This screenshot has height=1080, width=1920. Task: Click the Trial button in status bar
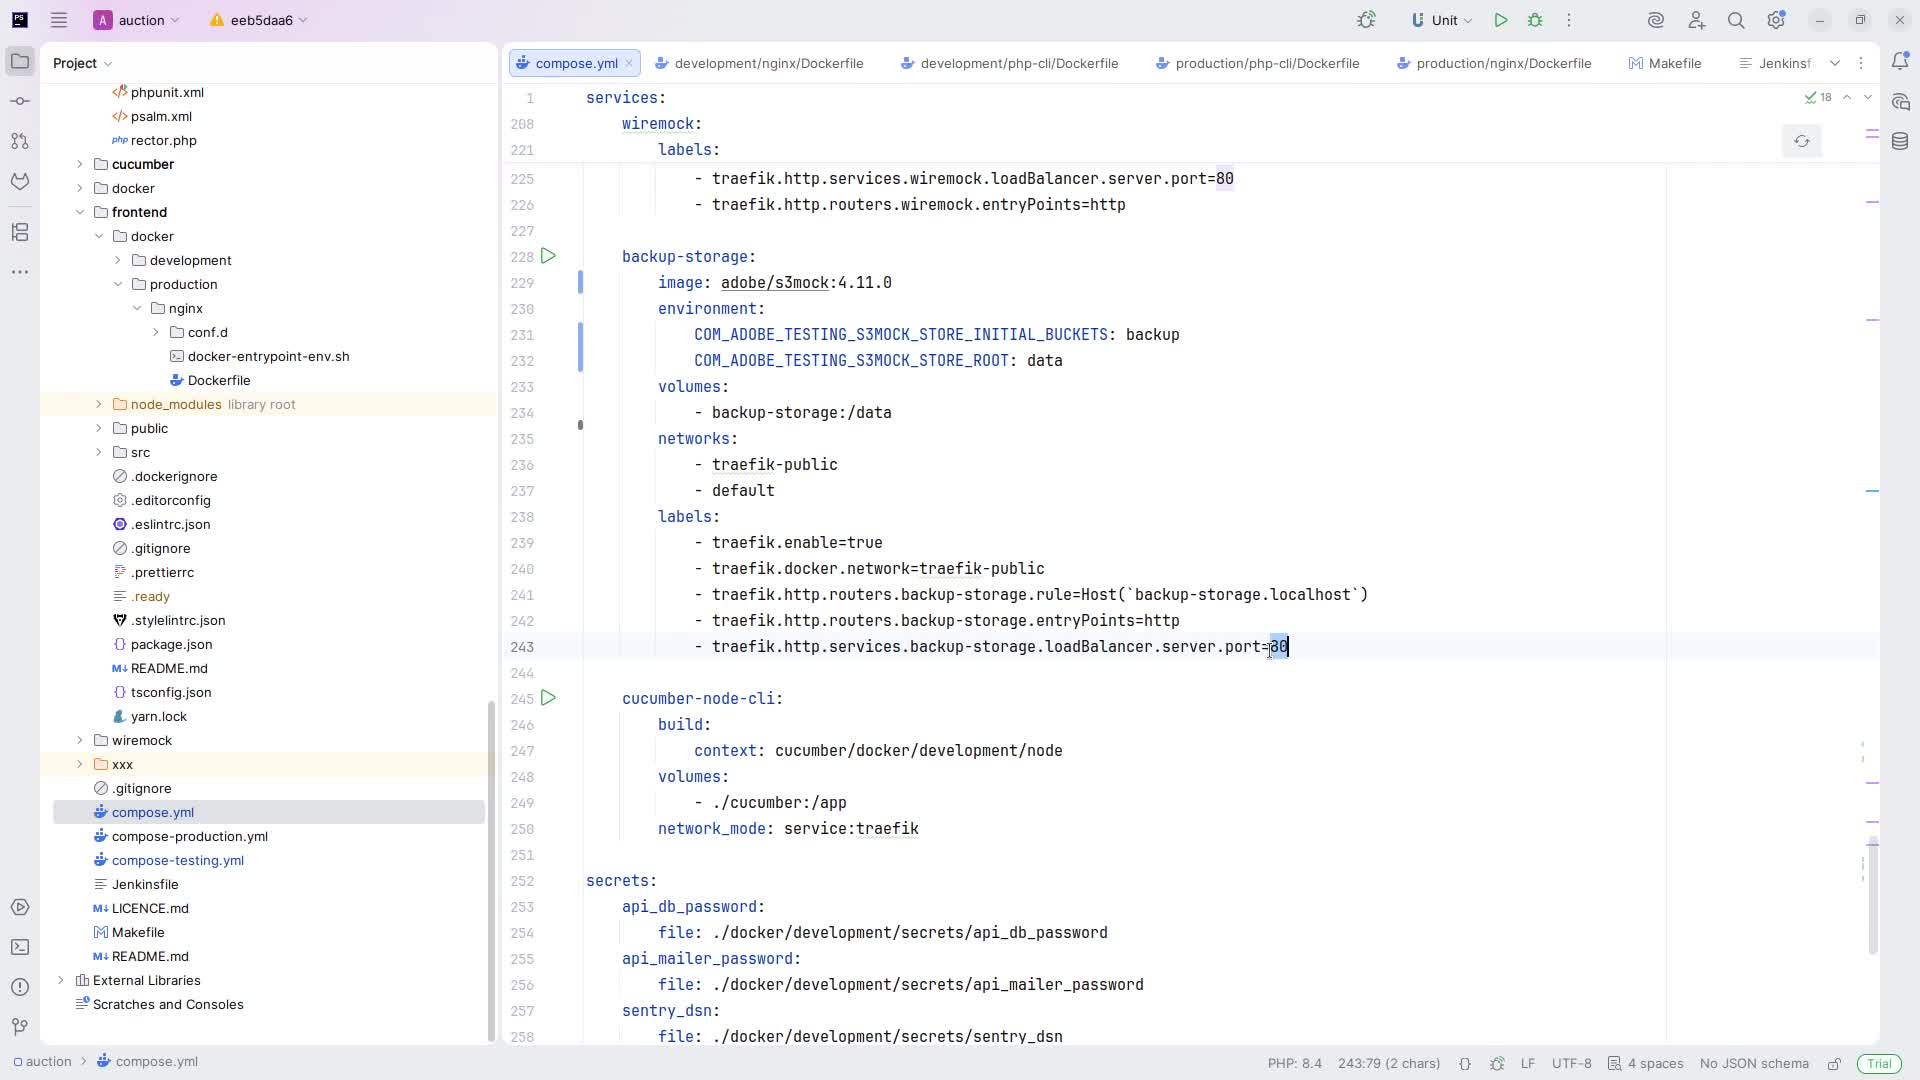[x=1879, y=1063]
